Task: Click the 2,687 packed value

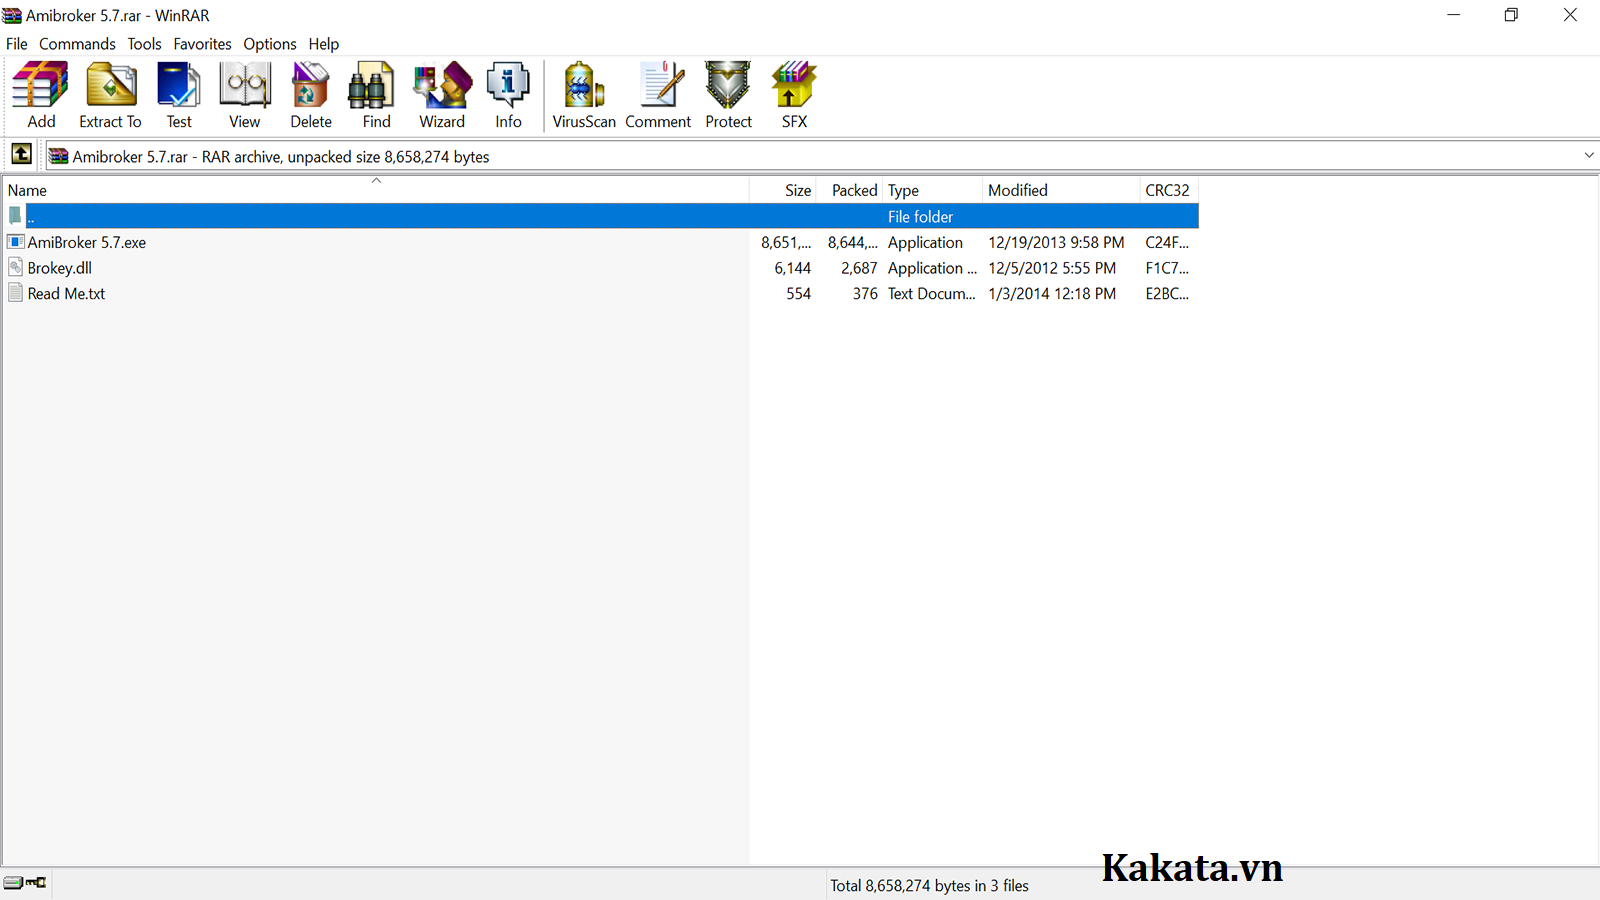Action: [859, 268]
